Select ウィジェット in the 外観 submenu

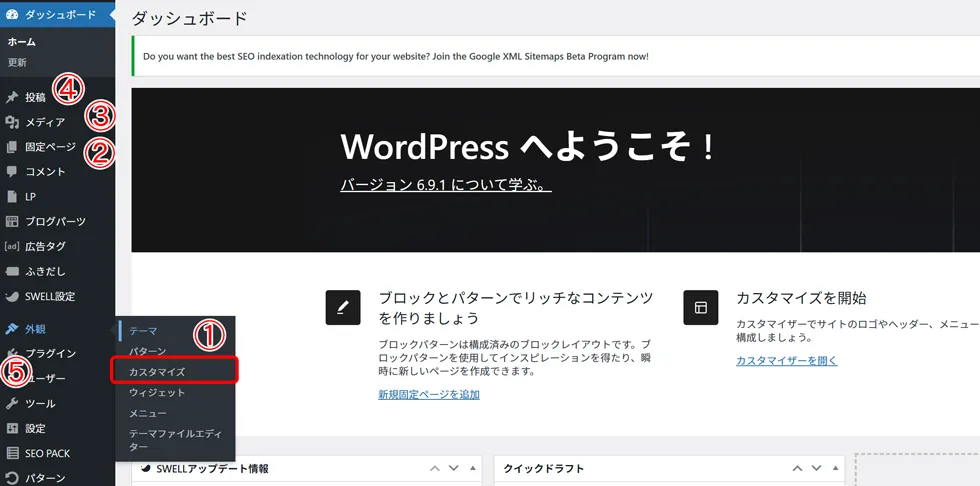[x=157, y=393]
